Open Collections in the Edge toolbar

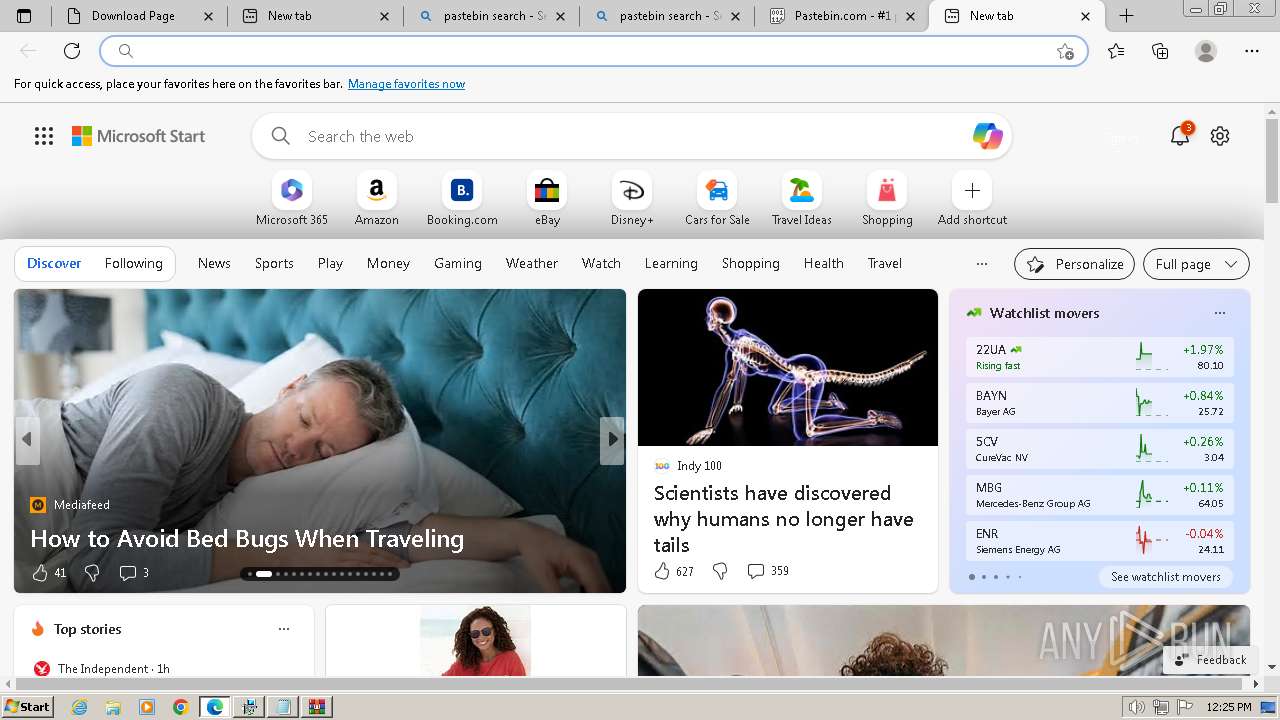[x=1160, y=51]
